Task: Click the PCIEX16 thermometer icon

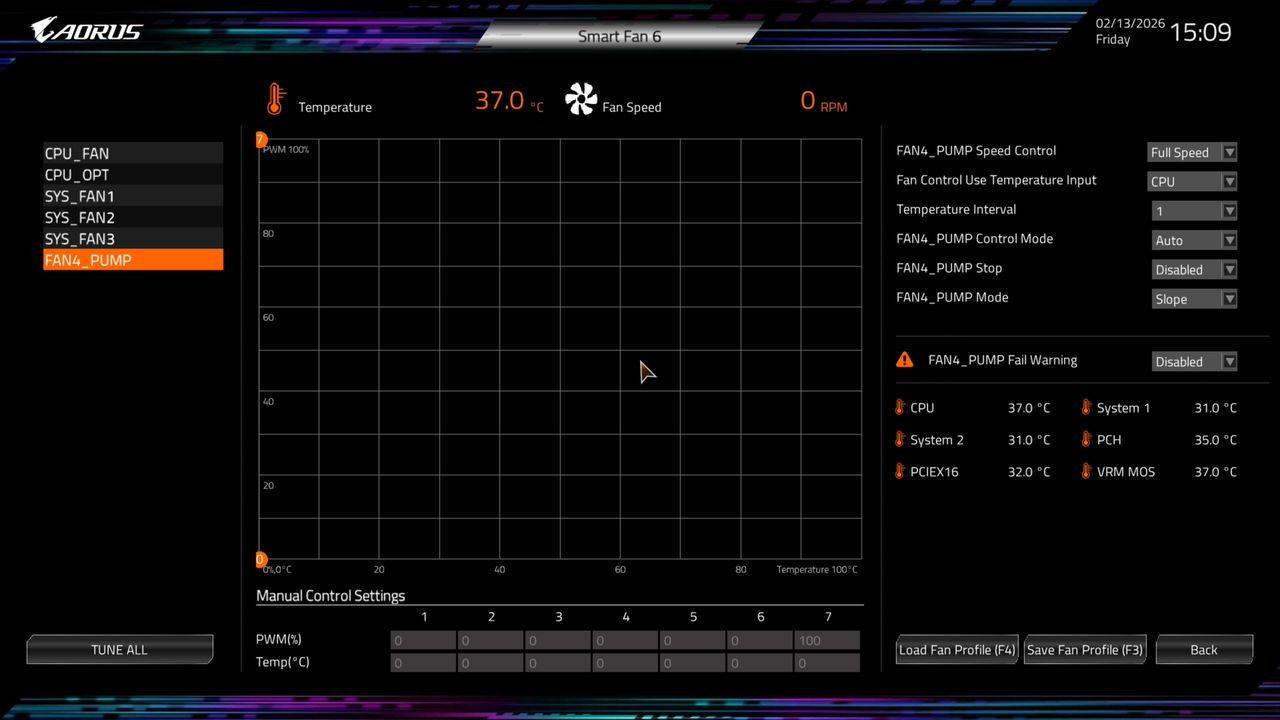Action: [x=899, y=471]
